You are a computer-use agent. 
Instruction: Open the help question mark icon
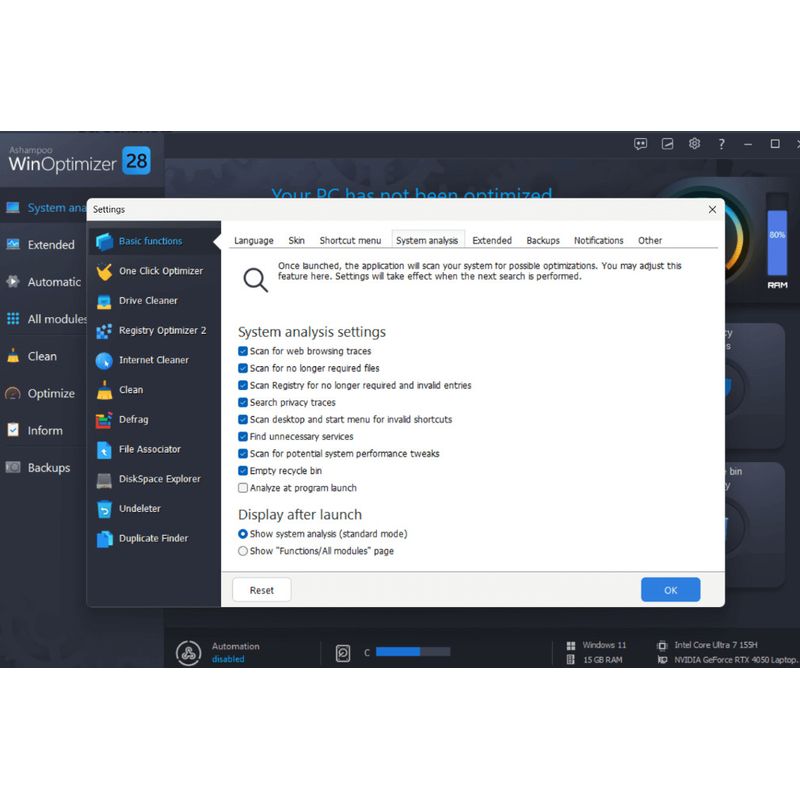(x=721, y=144)
